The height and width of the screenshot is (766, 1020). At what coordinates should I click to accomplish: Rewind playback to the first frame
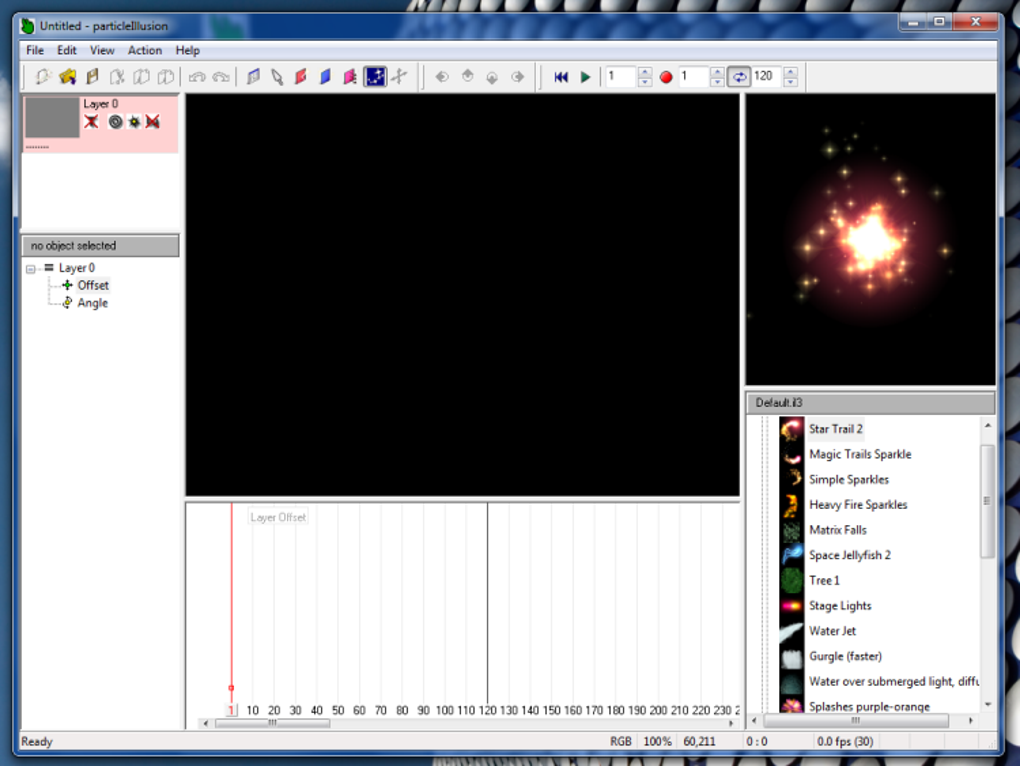coord(561,77)
